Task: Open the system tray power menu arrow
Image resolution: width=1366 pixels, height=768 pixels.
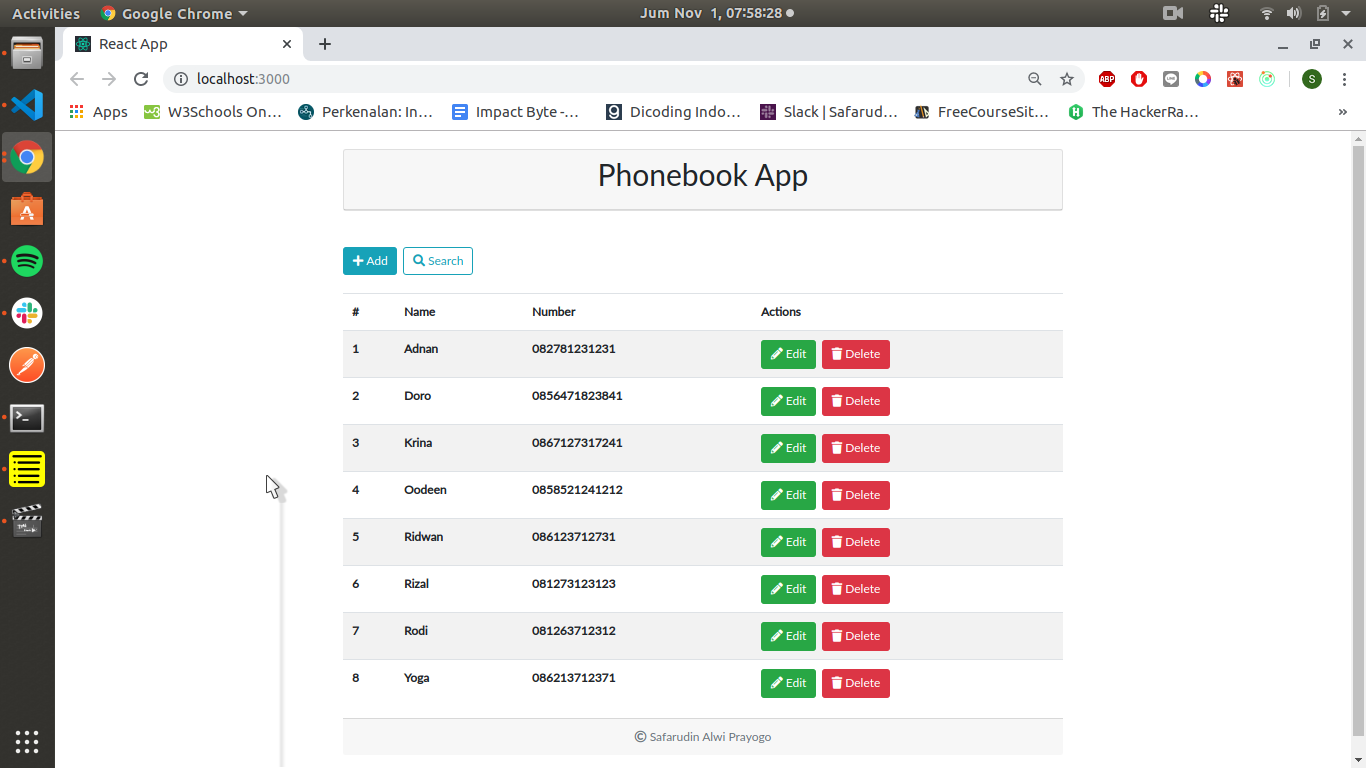Action: coord(1346,13)
